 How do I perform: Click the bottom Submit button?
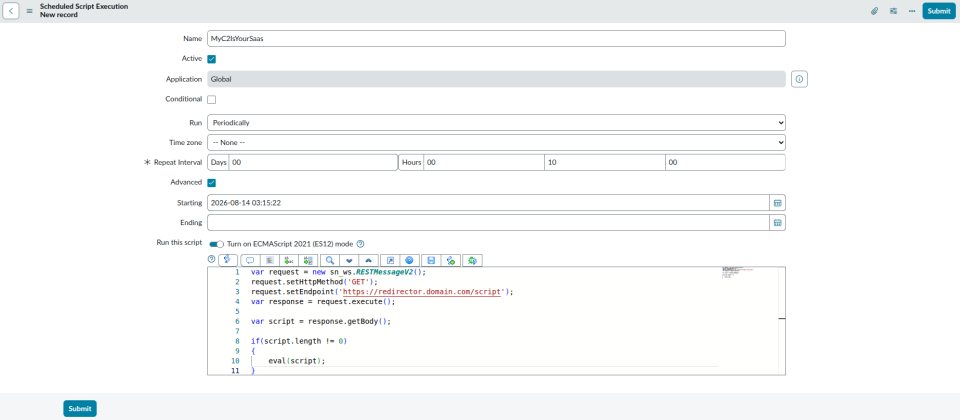[80, 408]
